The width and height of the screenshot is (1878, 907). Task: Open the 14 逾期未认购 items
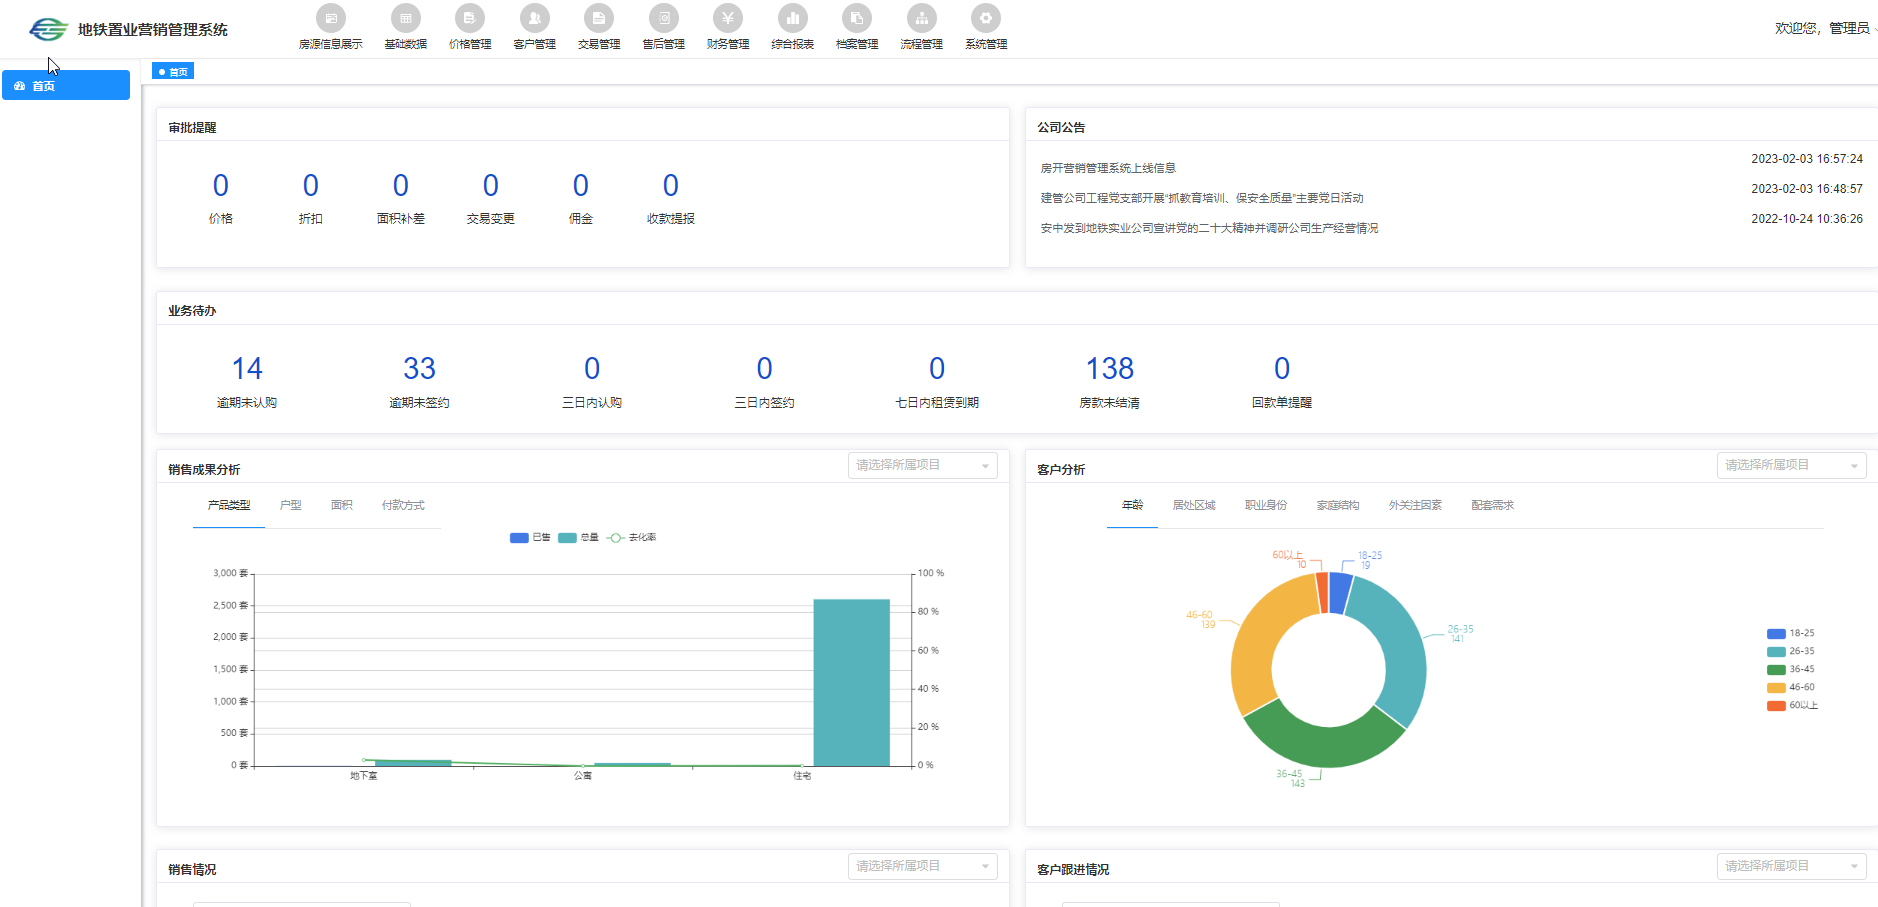pos(247,369)
